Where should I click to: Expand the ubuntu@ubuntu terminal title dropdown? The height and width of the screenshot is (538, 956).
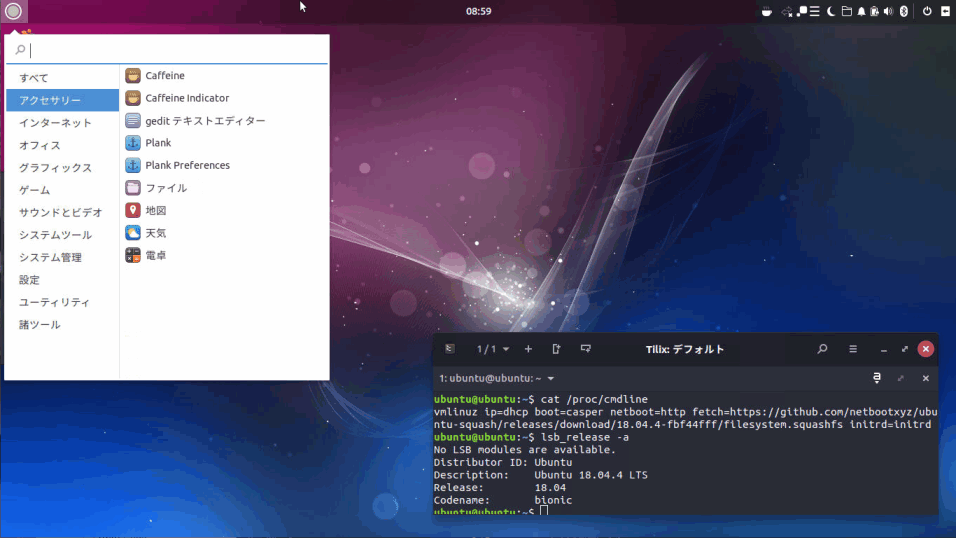click(496, 378)
